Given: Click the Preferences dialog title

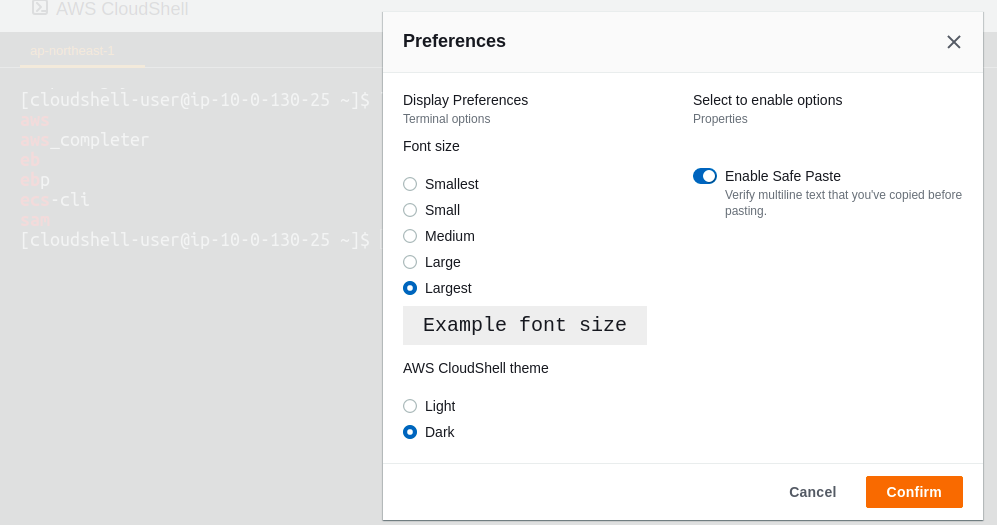Looking at the screenshot, I should 454,41.
